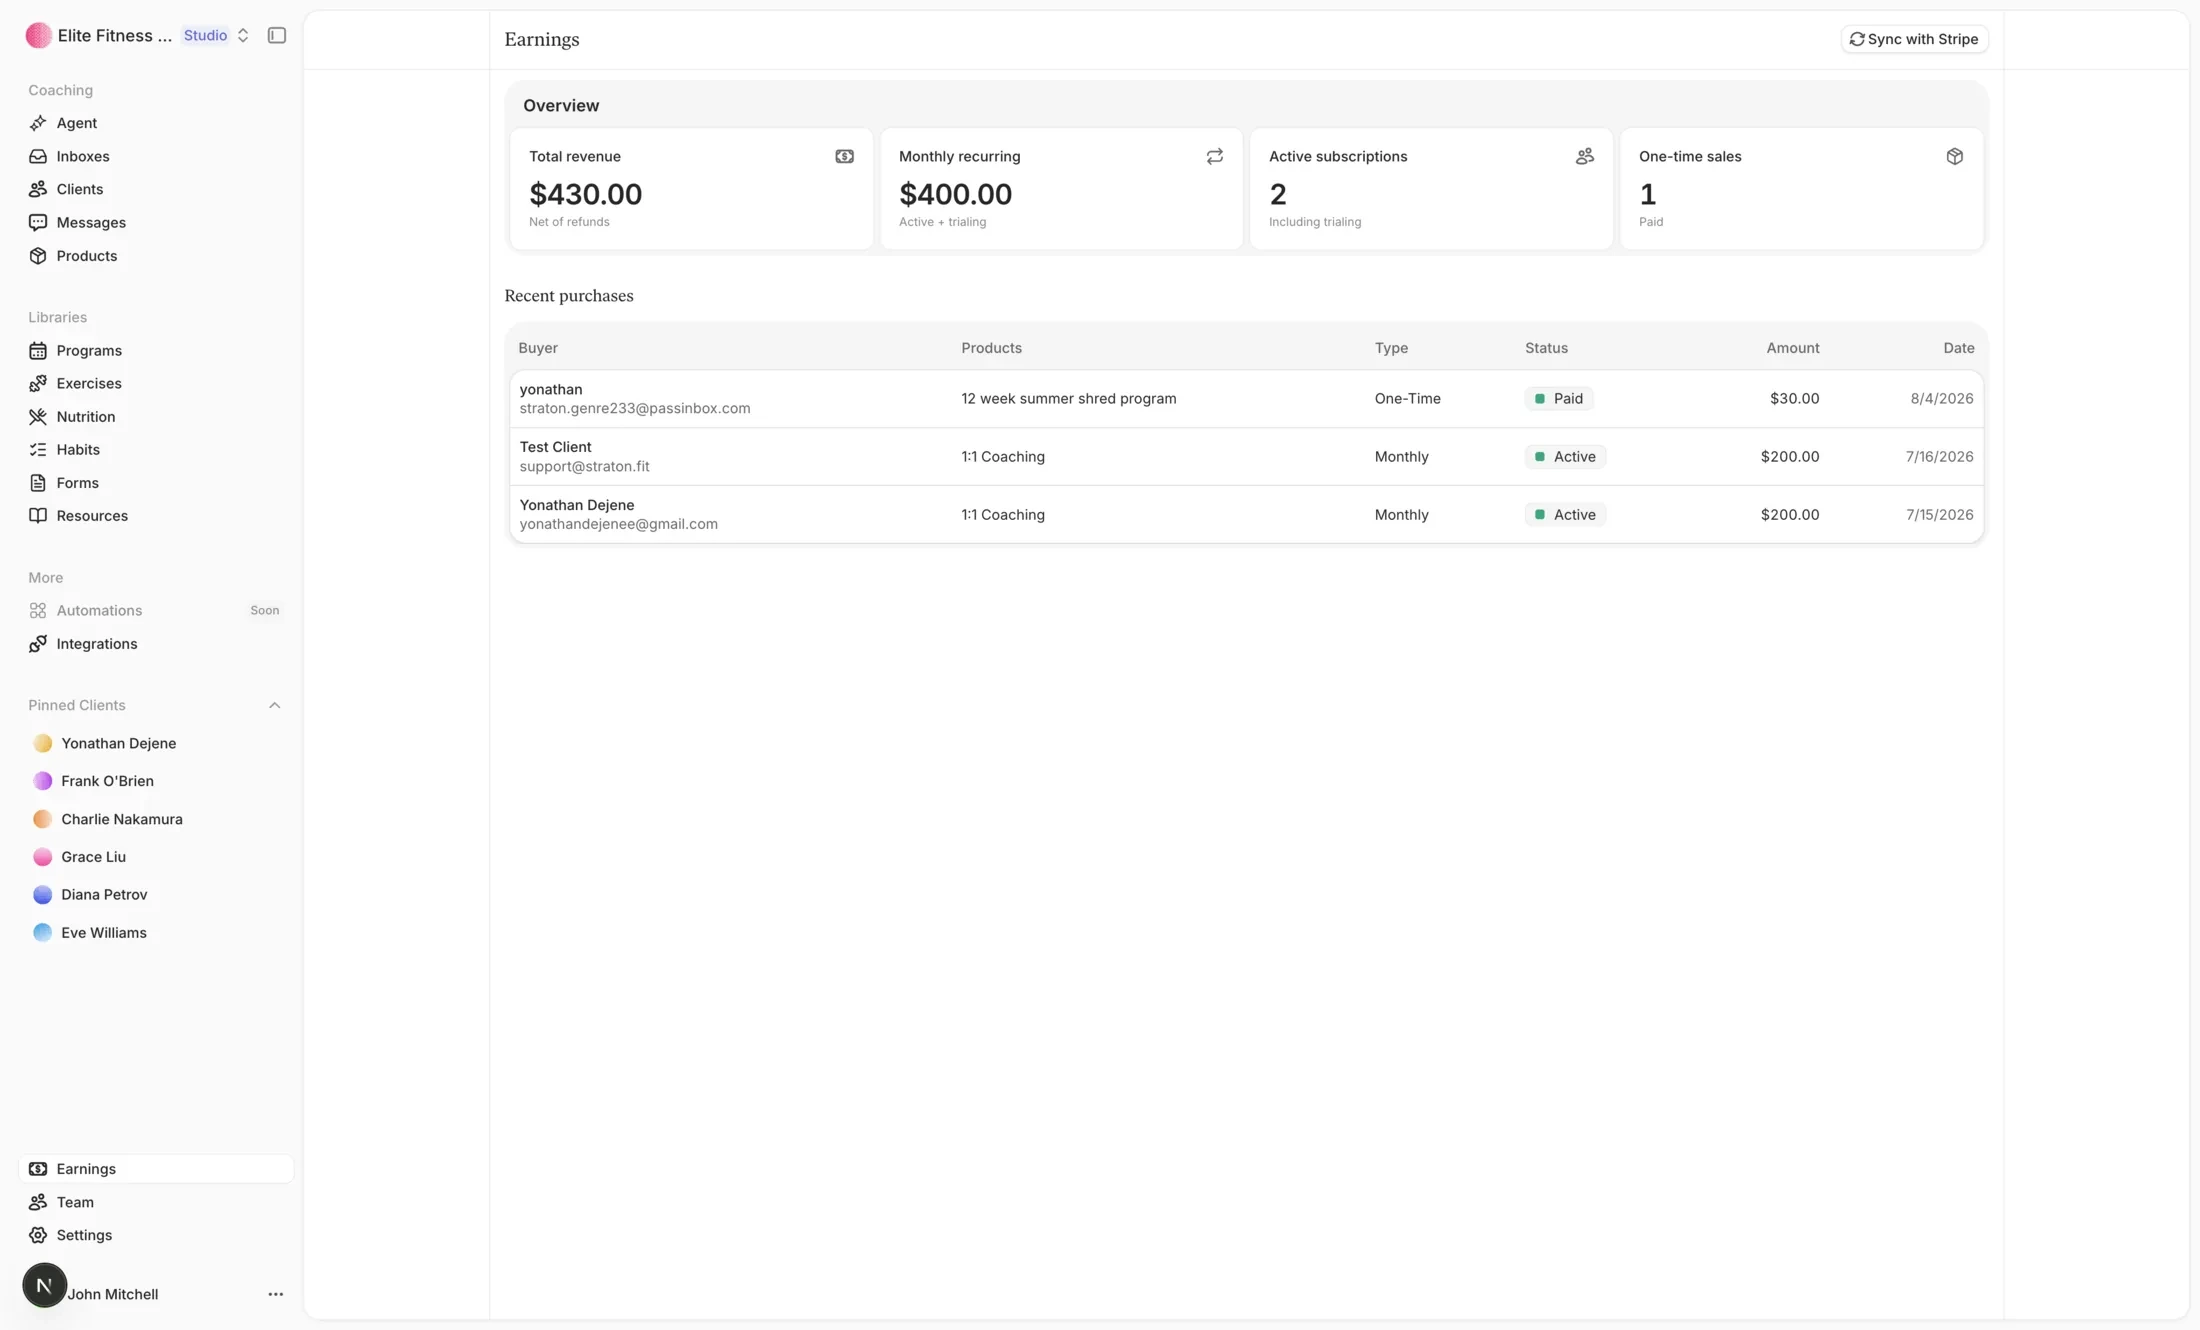
Task: Open the Agent sparkle icon
Action: 38,123
